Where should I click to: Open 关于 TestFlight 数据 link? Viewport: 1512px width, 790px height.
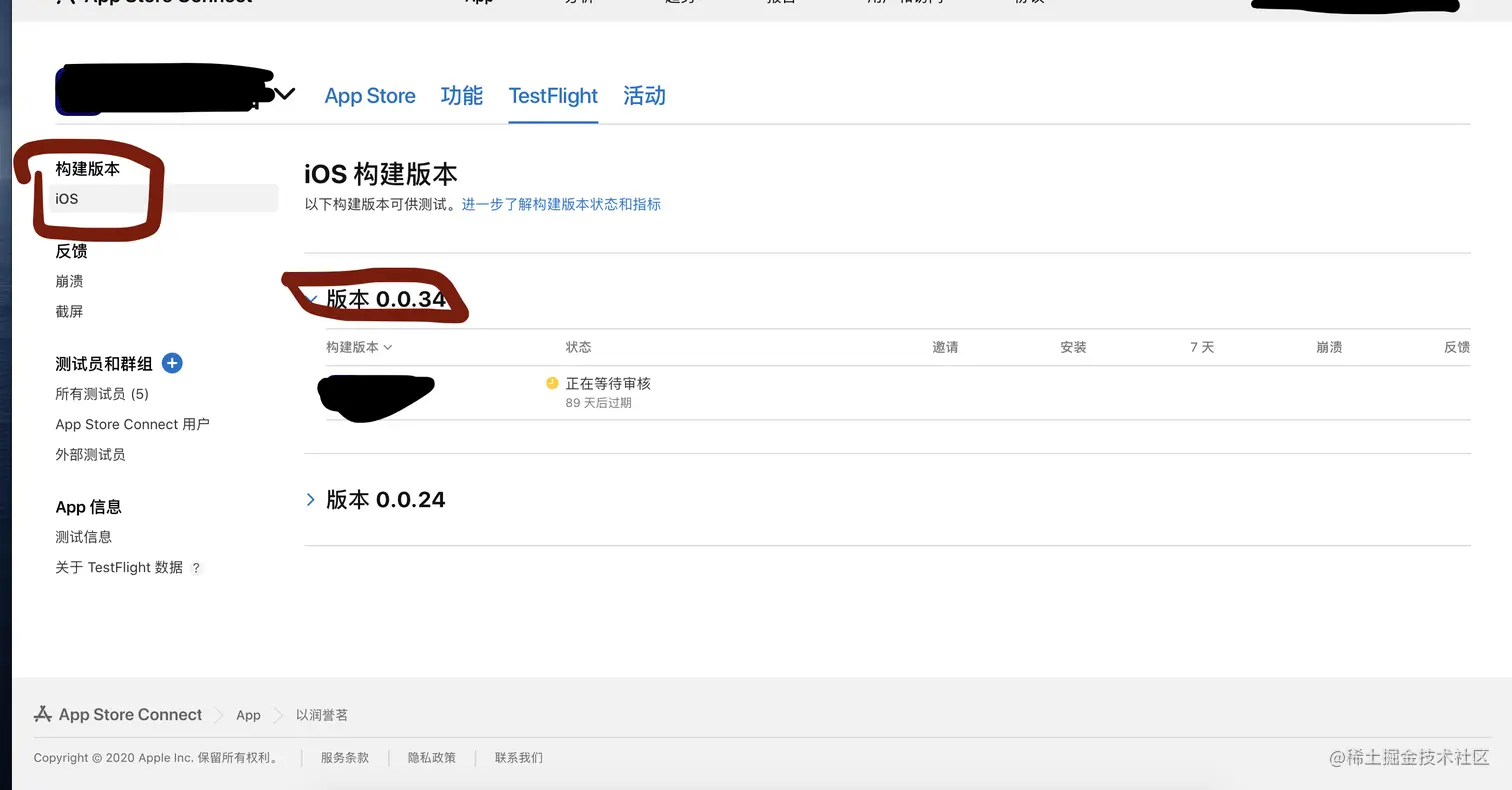tap(119, 567)
